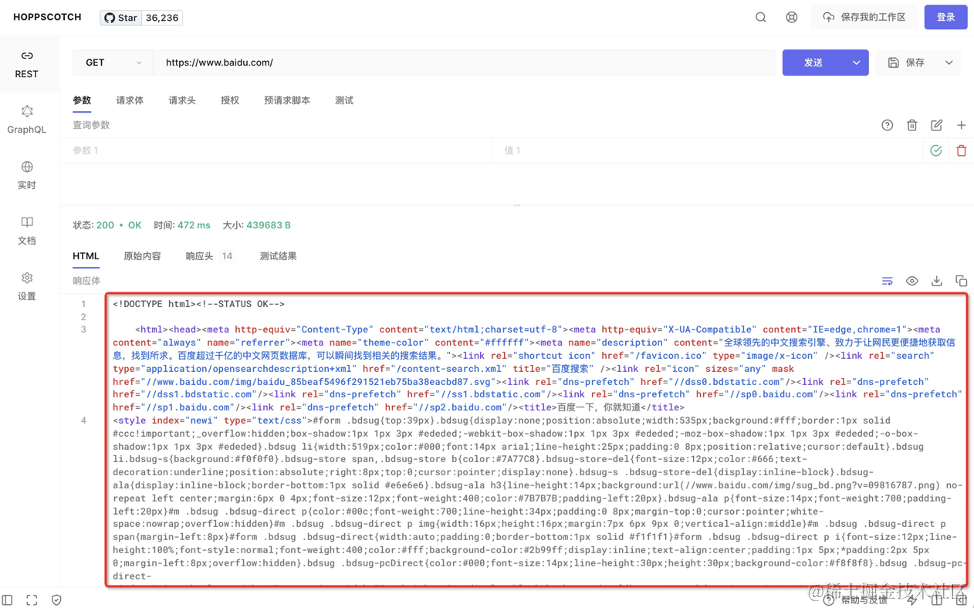
Task: Open the 设置 settings section
Action: 27,286
